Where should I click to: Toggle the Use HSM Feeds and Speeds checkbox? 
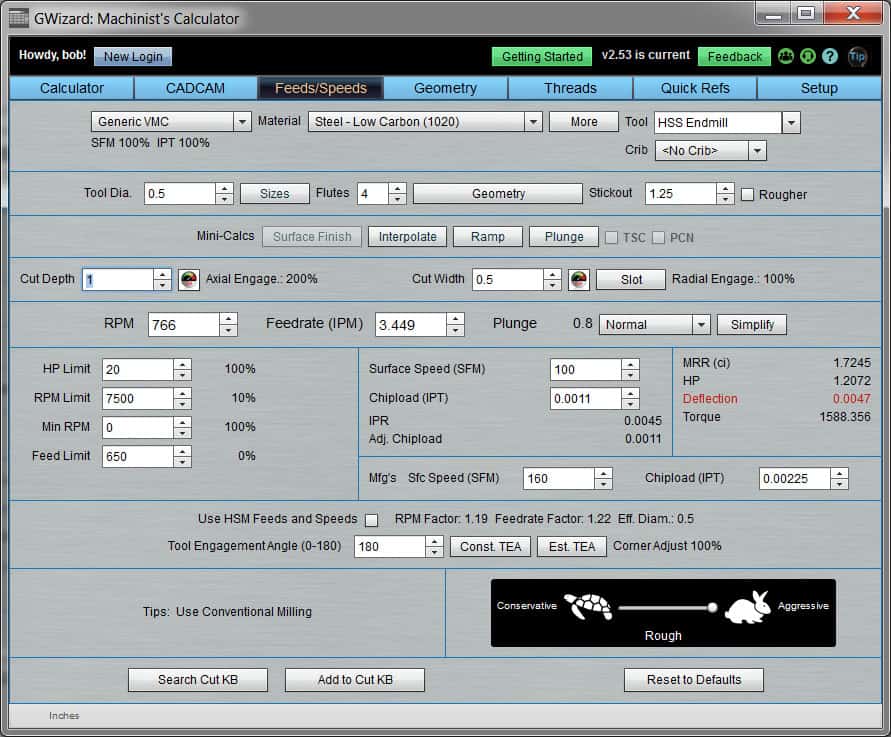(370, 519)
